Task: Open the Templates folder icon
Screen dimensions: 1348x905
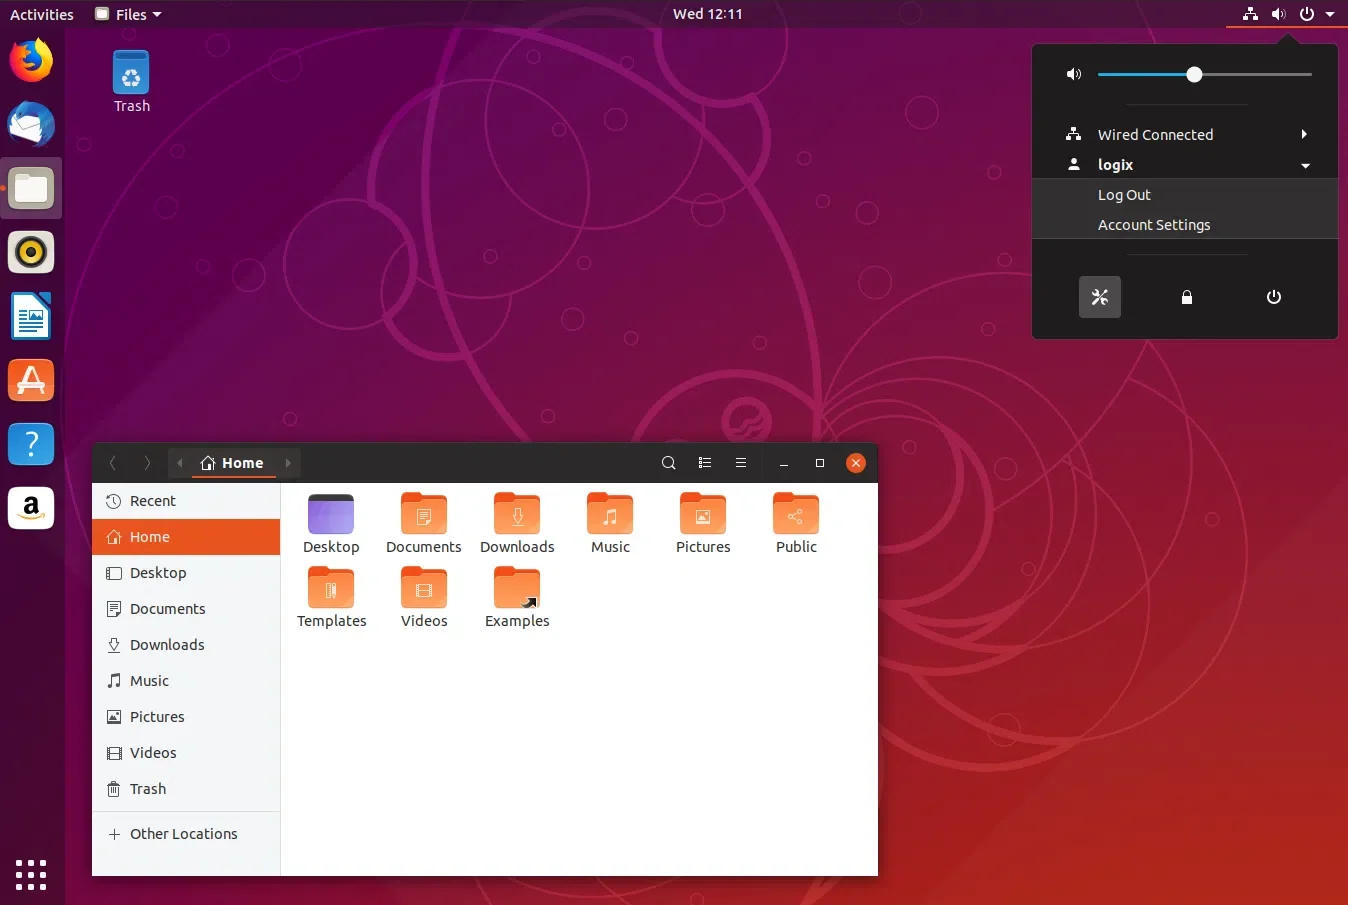Action: click(331, 598)
